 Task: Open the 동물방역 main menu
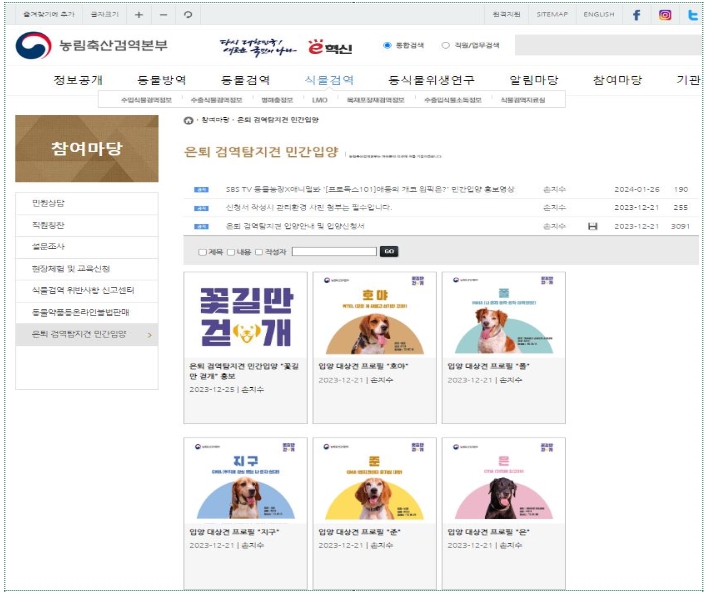pyautogui.click(x=161, y=80)
